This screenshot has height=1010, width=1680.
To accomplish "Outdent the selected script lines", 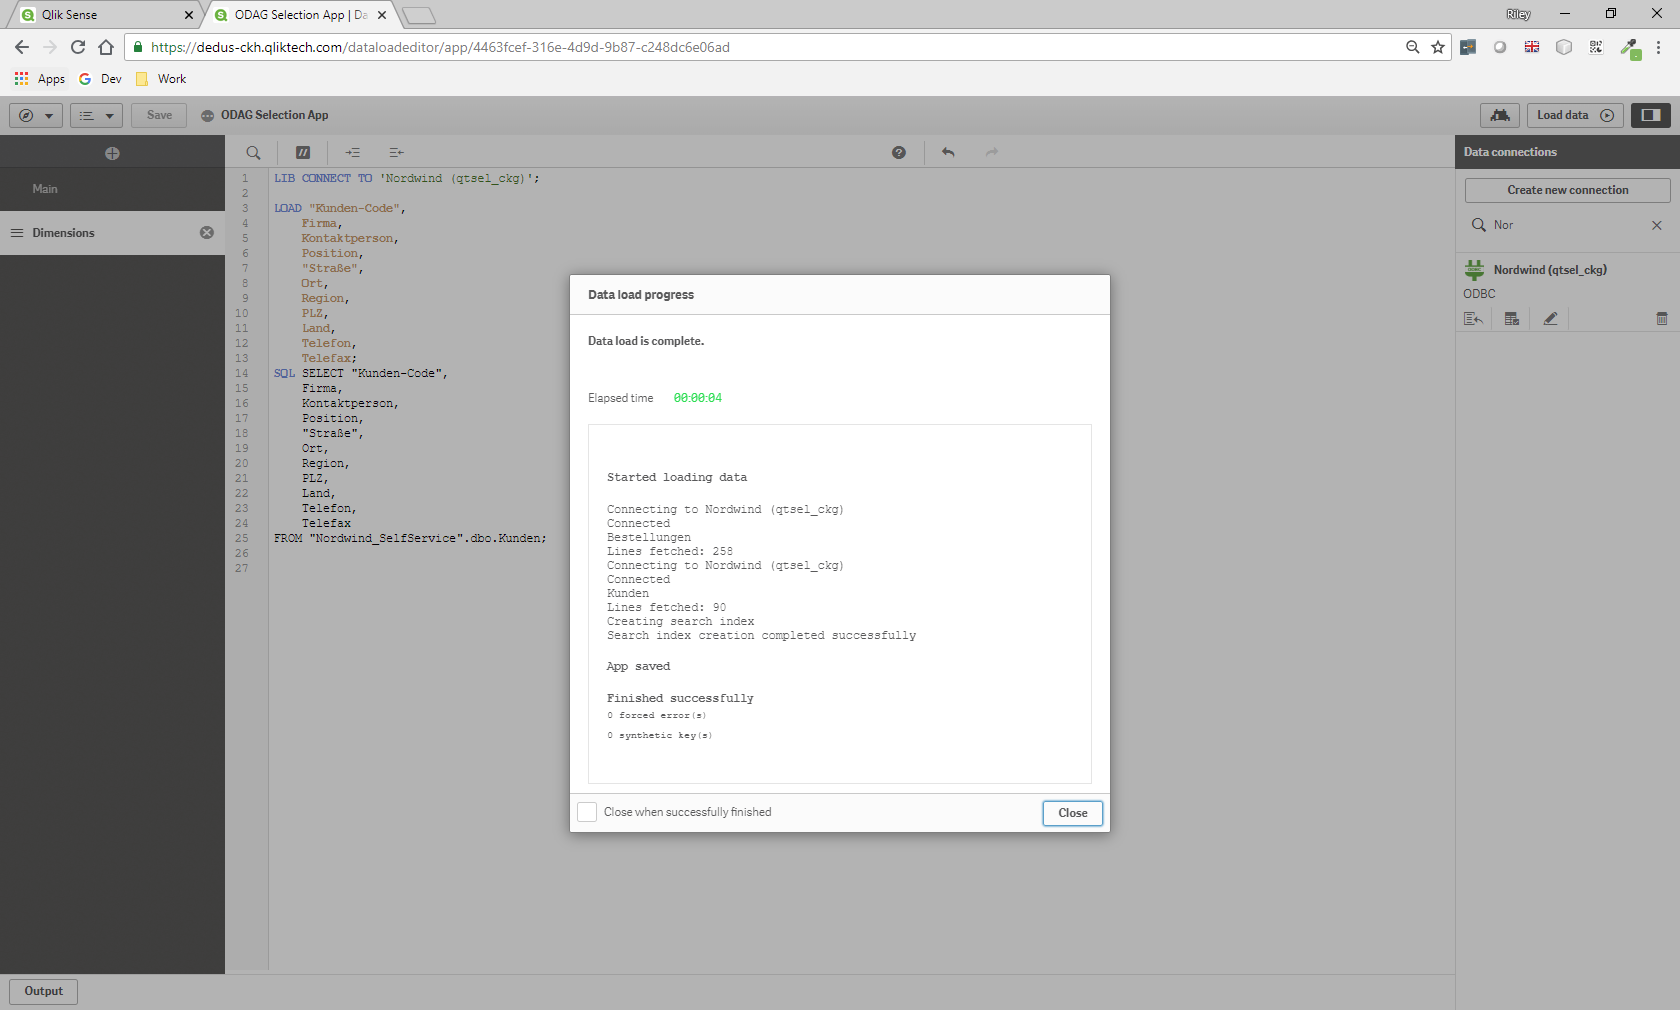I will (x=396, y=153).
